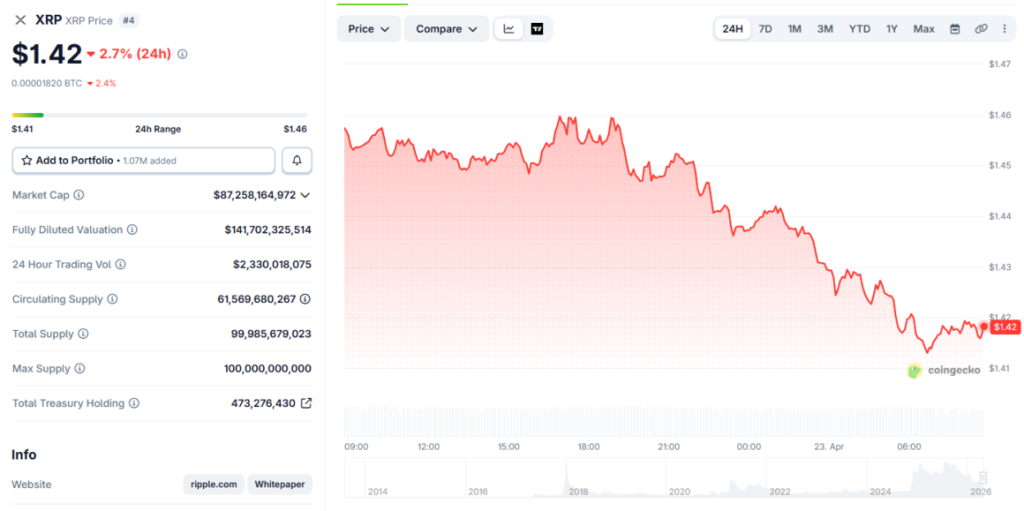Switch to TradingView chart icon
1024x511 pixels.
click(537, 29)
